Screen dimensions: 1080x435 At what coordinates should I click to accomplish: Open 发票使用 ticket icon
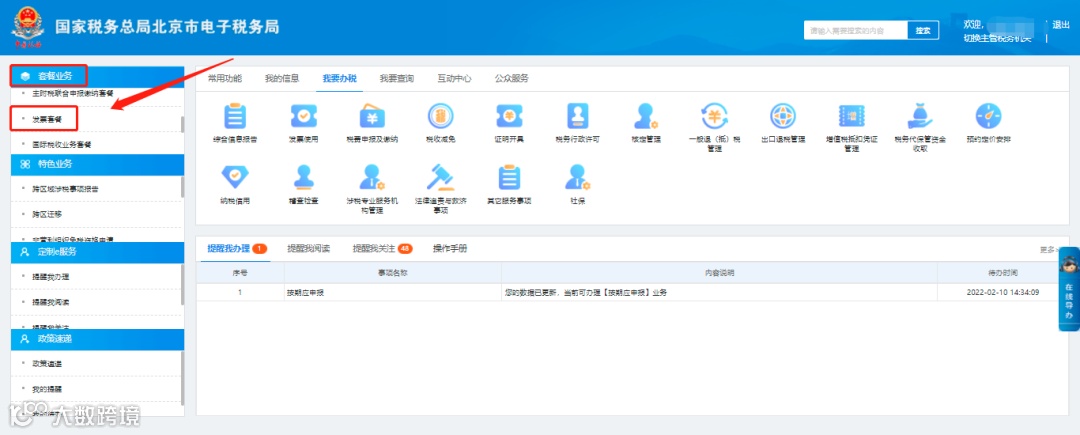tap(303, 116)
